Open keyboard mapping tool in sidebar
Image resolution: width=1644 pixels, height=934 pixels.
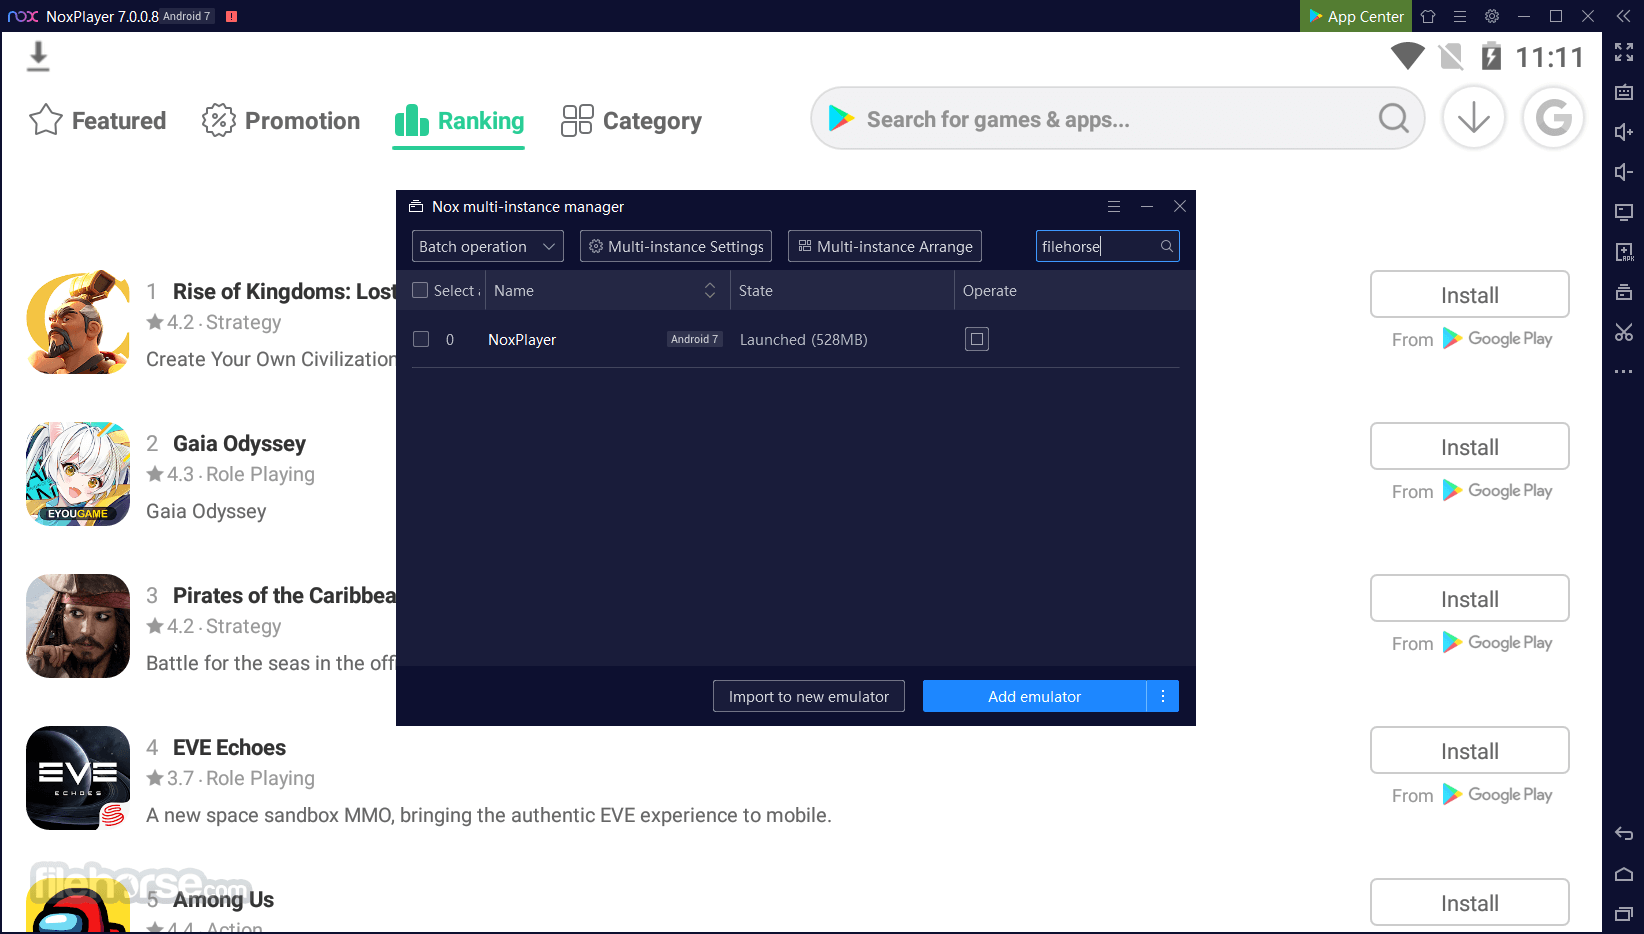[x=1624, y=92]
